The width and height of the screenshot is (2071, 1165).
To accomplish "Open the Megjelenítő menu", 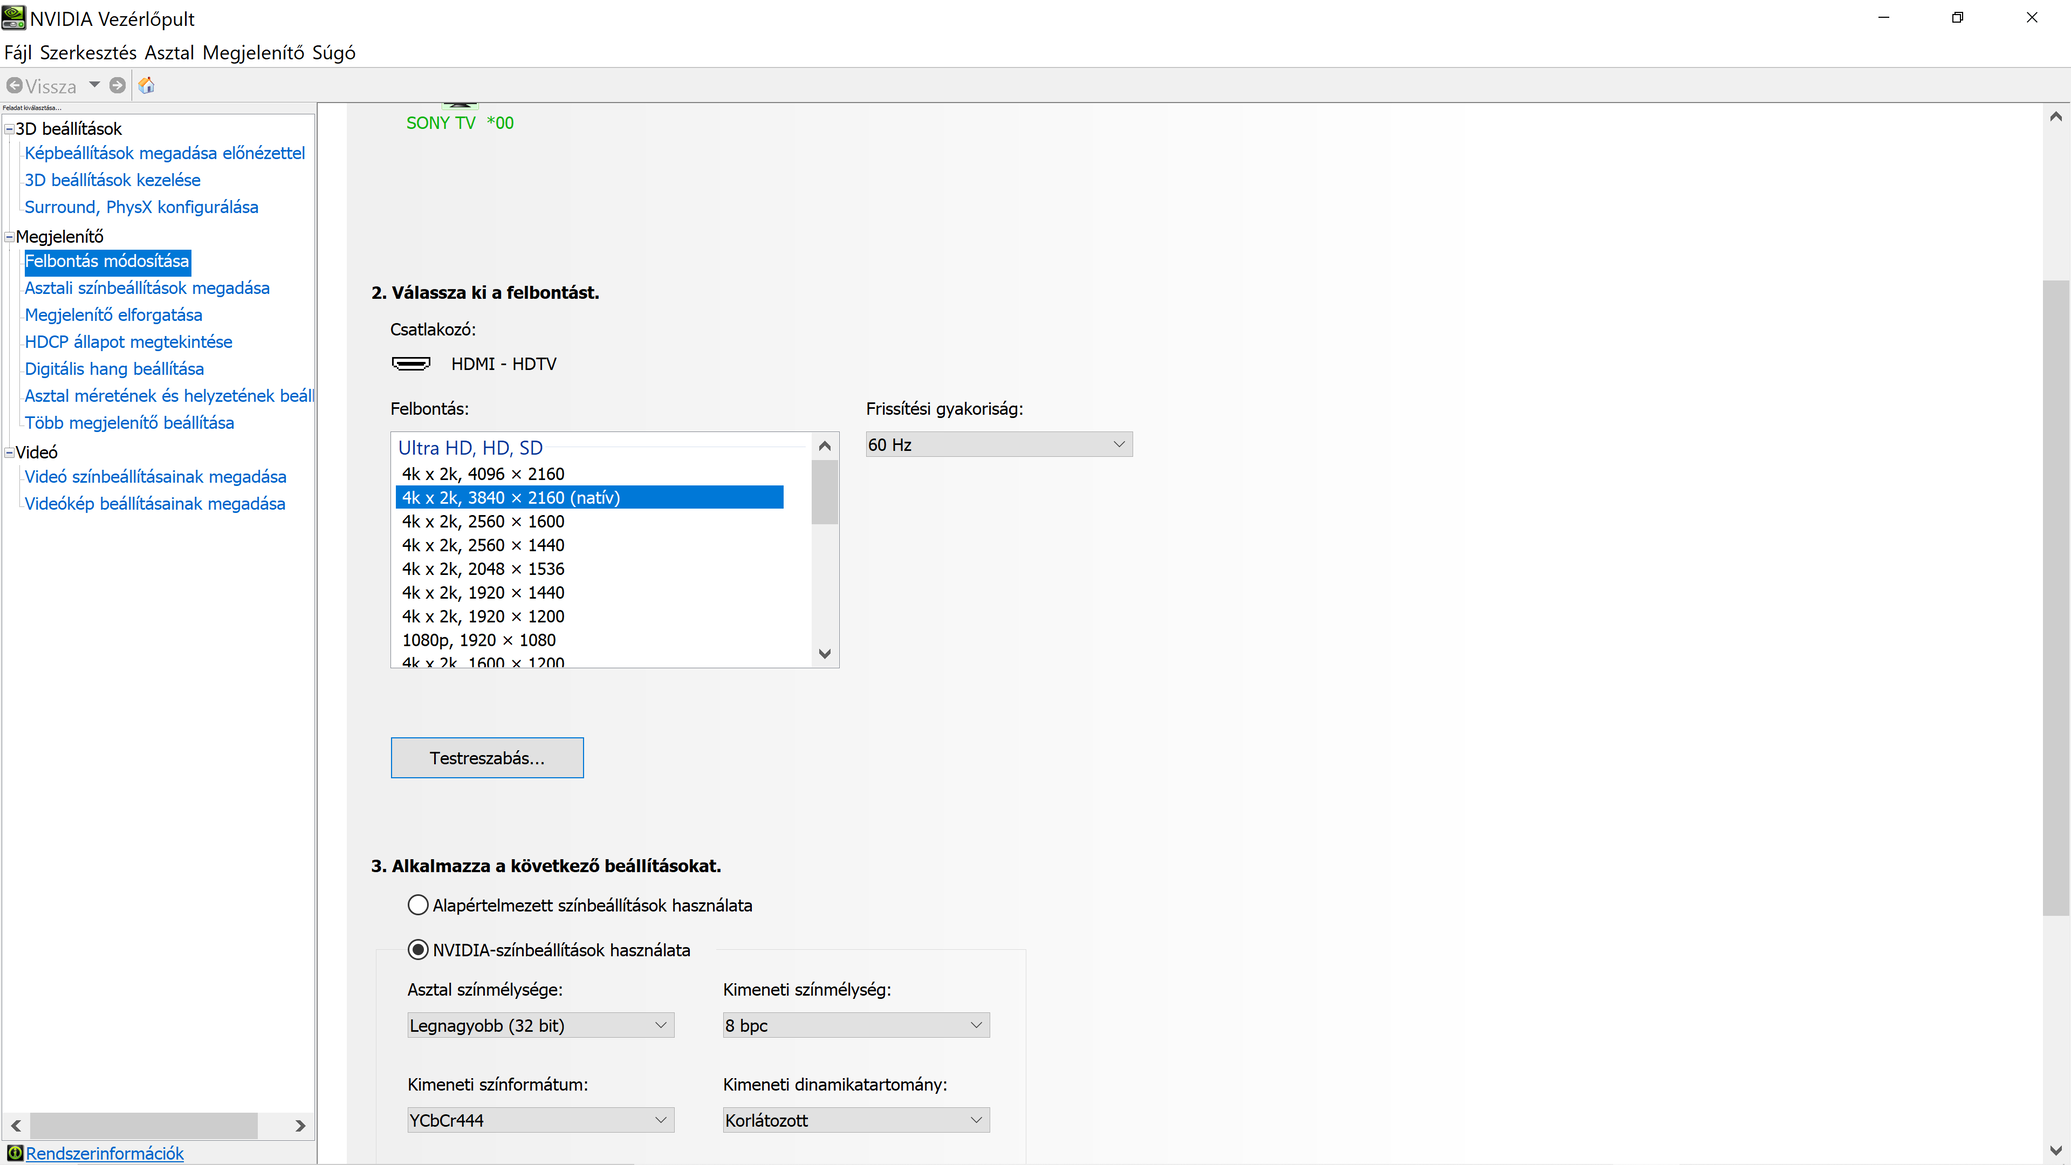I will point(253,52).
